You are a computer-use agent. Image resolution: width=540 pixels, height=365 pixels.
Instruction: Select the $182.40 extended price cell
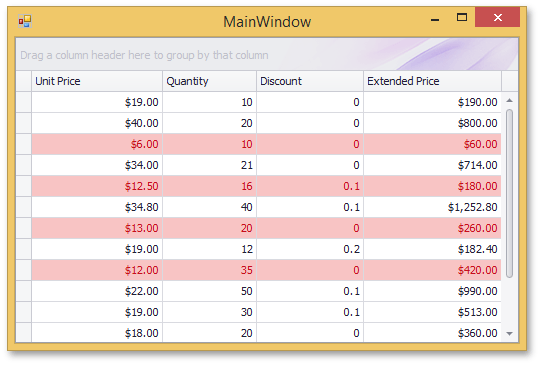(432, 249)
